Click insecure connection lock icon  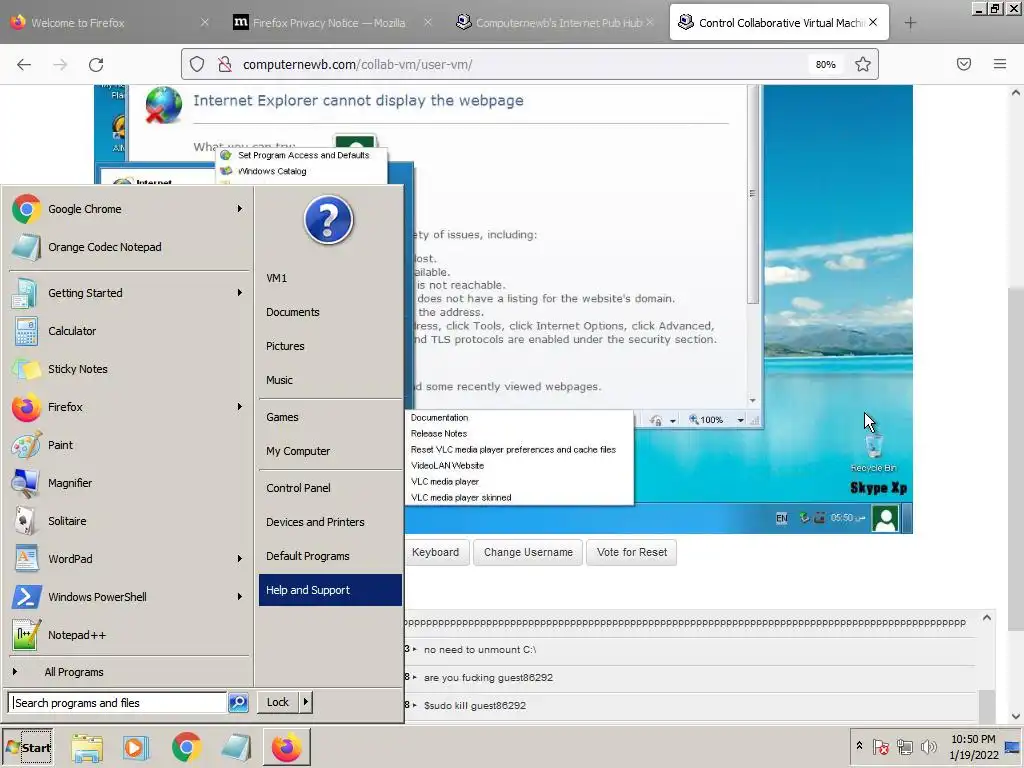[225, 64]
